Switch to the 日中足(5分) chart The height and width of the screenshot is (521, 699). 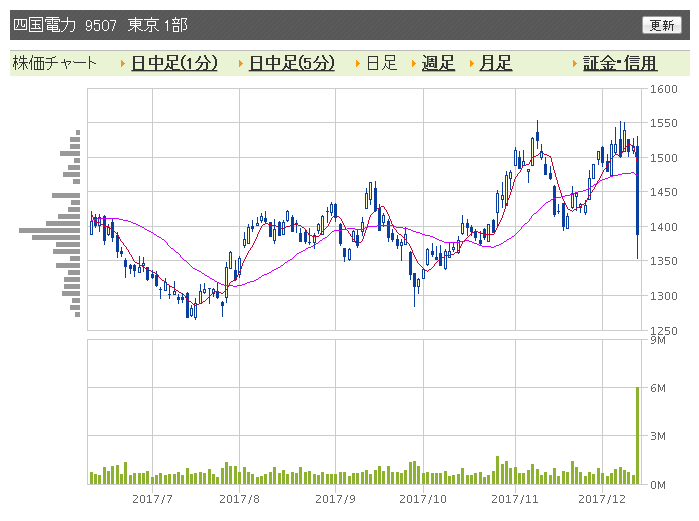point(292,63)
